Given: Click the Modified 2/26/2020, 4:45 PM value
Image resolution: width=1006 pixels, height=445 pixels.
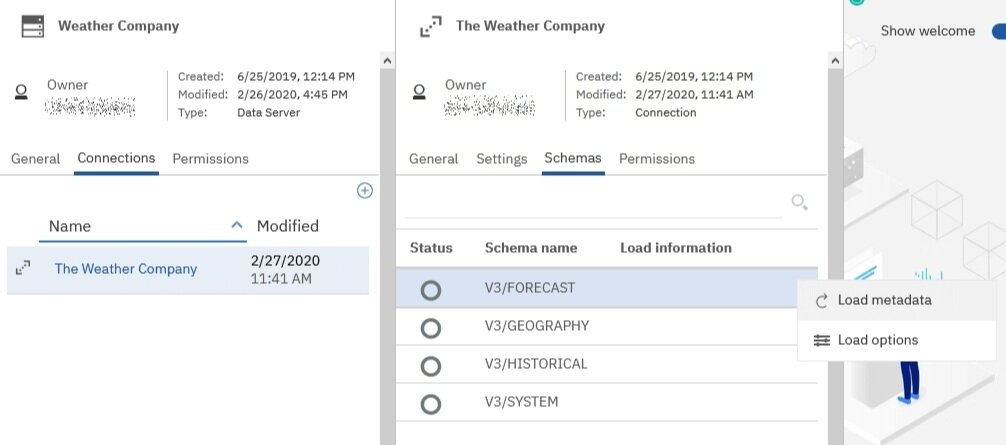Looking at the screenshot, I should [292, 95].
